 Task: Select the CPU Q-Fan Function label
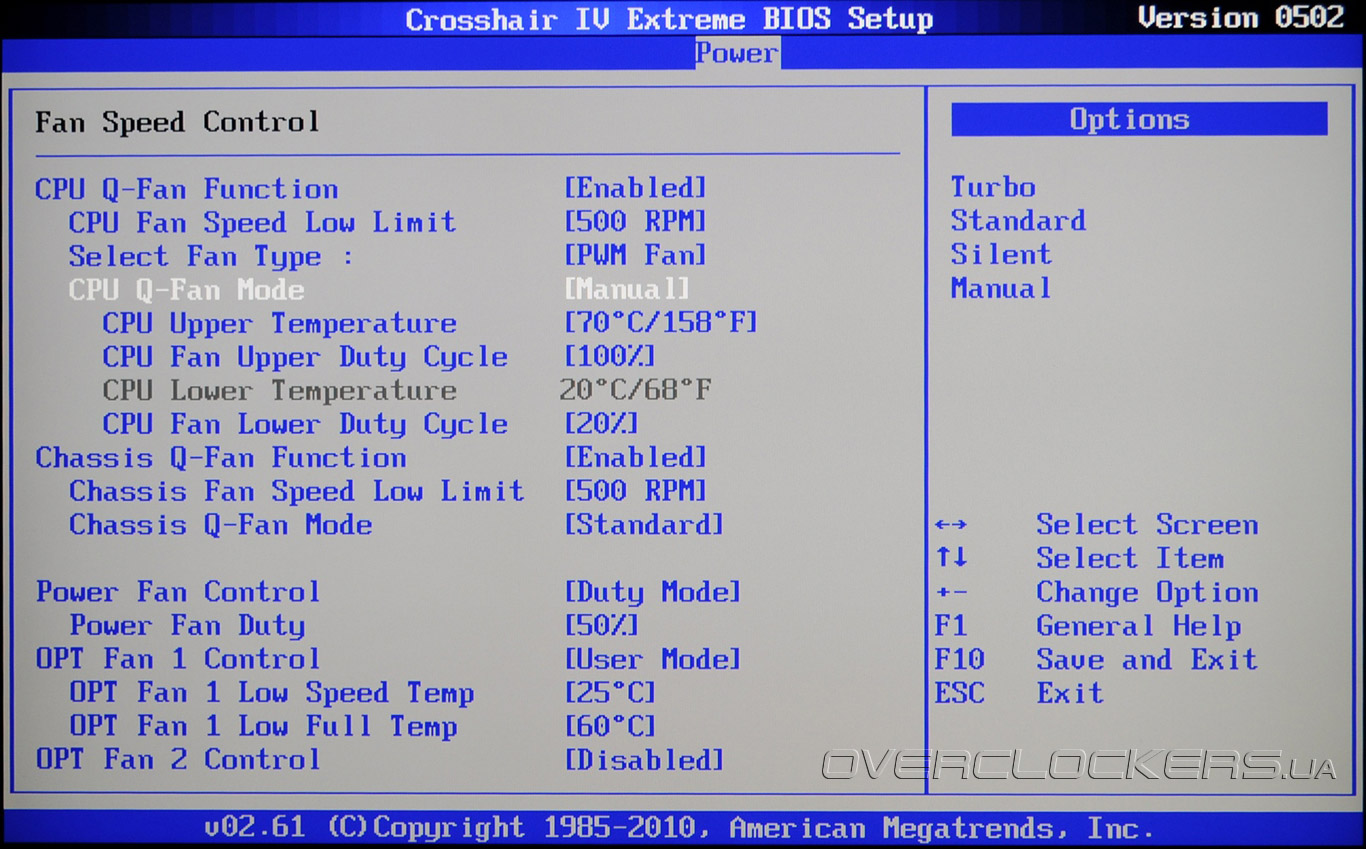187,188
